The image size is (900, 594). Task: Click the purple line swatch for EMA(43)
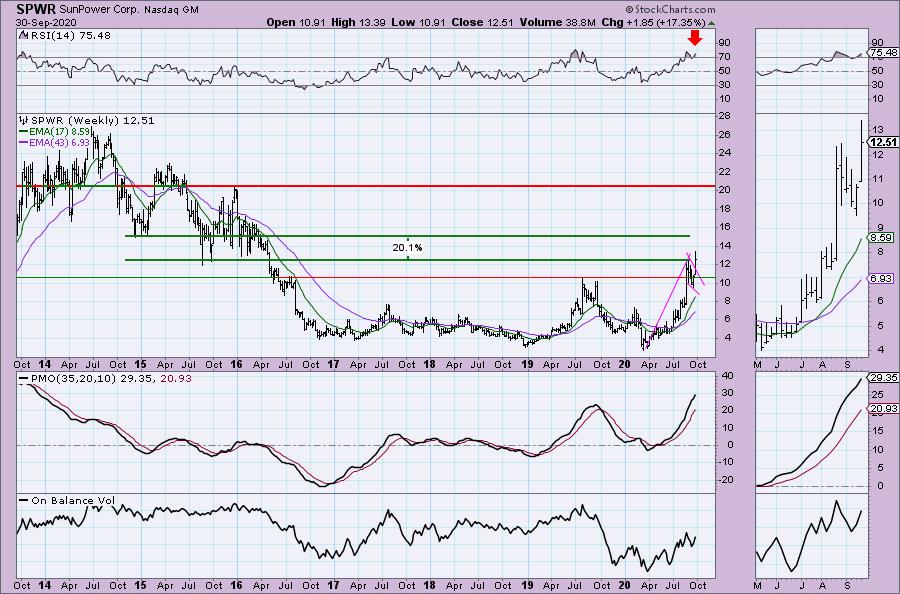pos(24,142)
